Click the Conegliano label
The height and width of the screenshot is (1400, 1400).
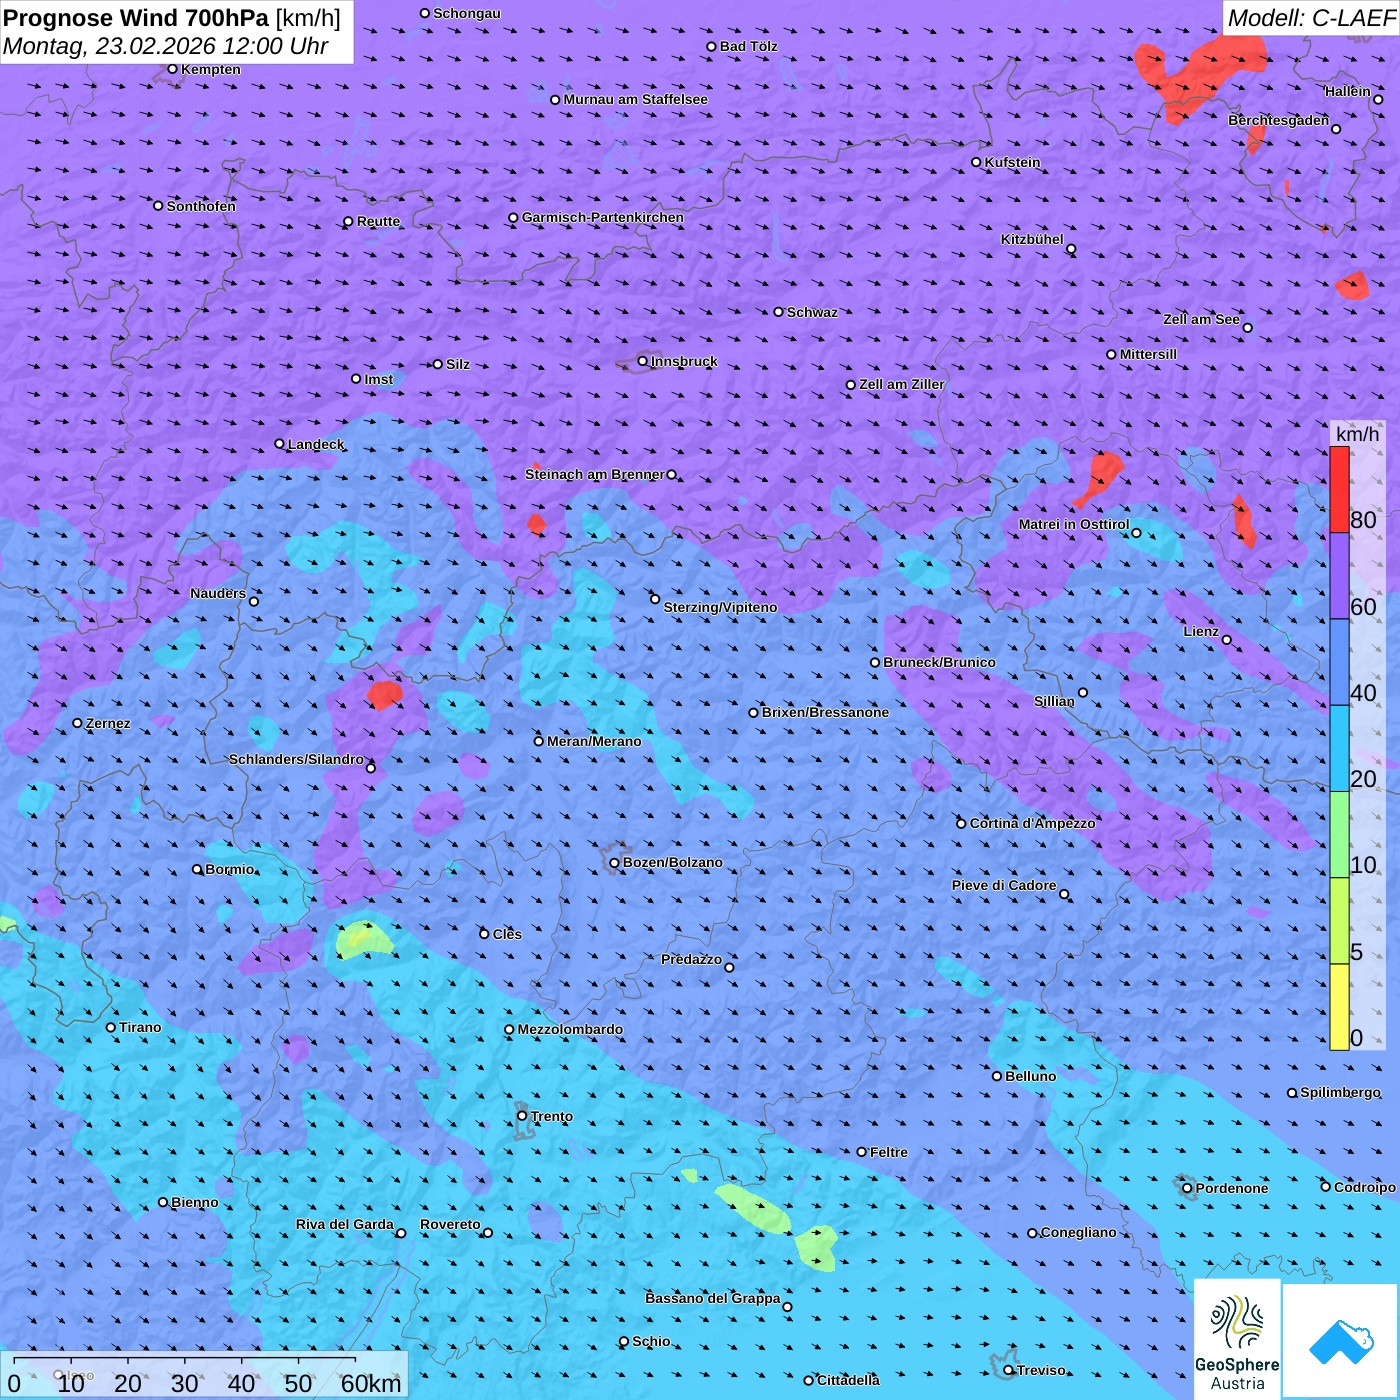(x=1078, y=1232)
